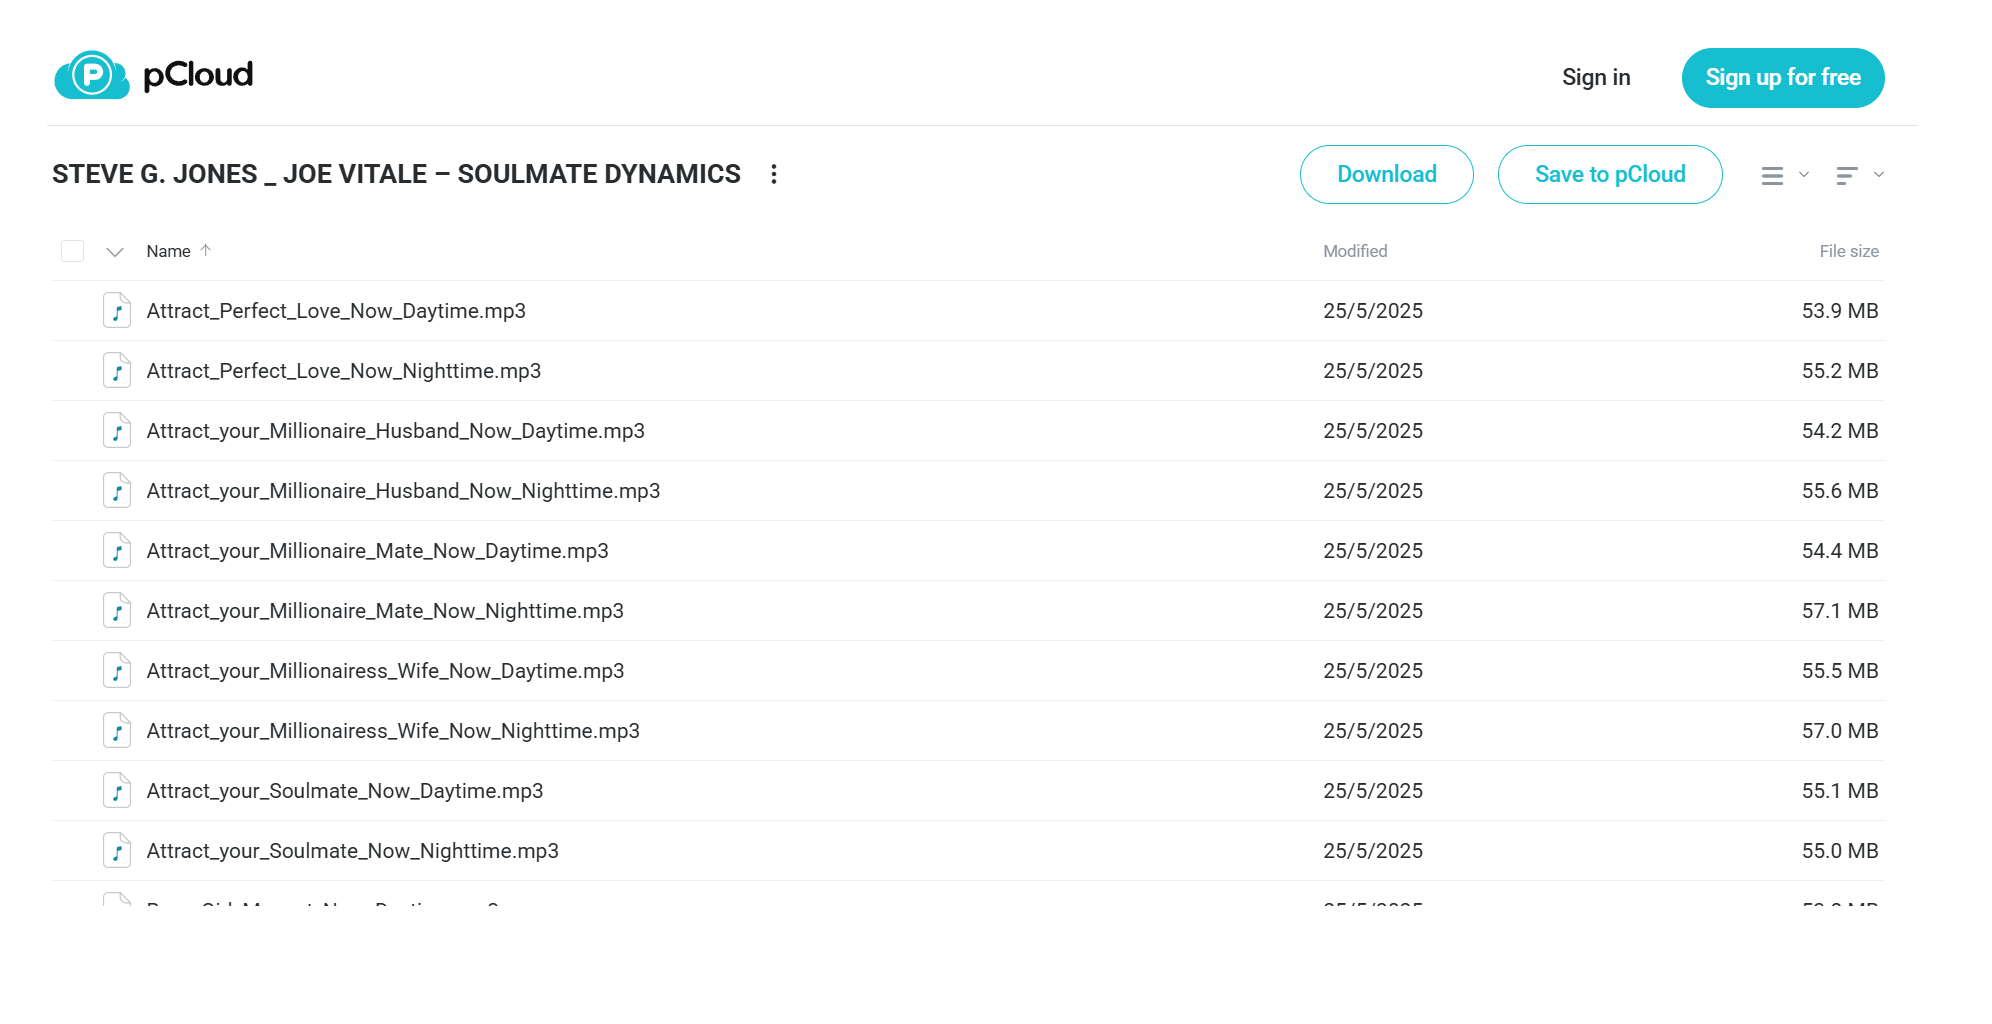Click the audio icon for Attract_your_Soulmate_Now_Nighttime.mp3
This screenshot has height=1024, width=1992.
point(117,851)
